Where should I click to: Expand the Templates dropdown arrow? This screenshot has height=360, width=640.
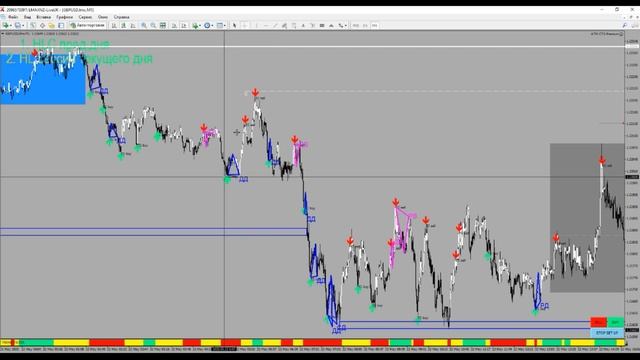pyautogui.click(x=224, y=25)
